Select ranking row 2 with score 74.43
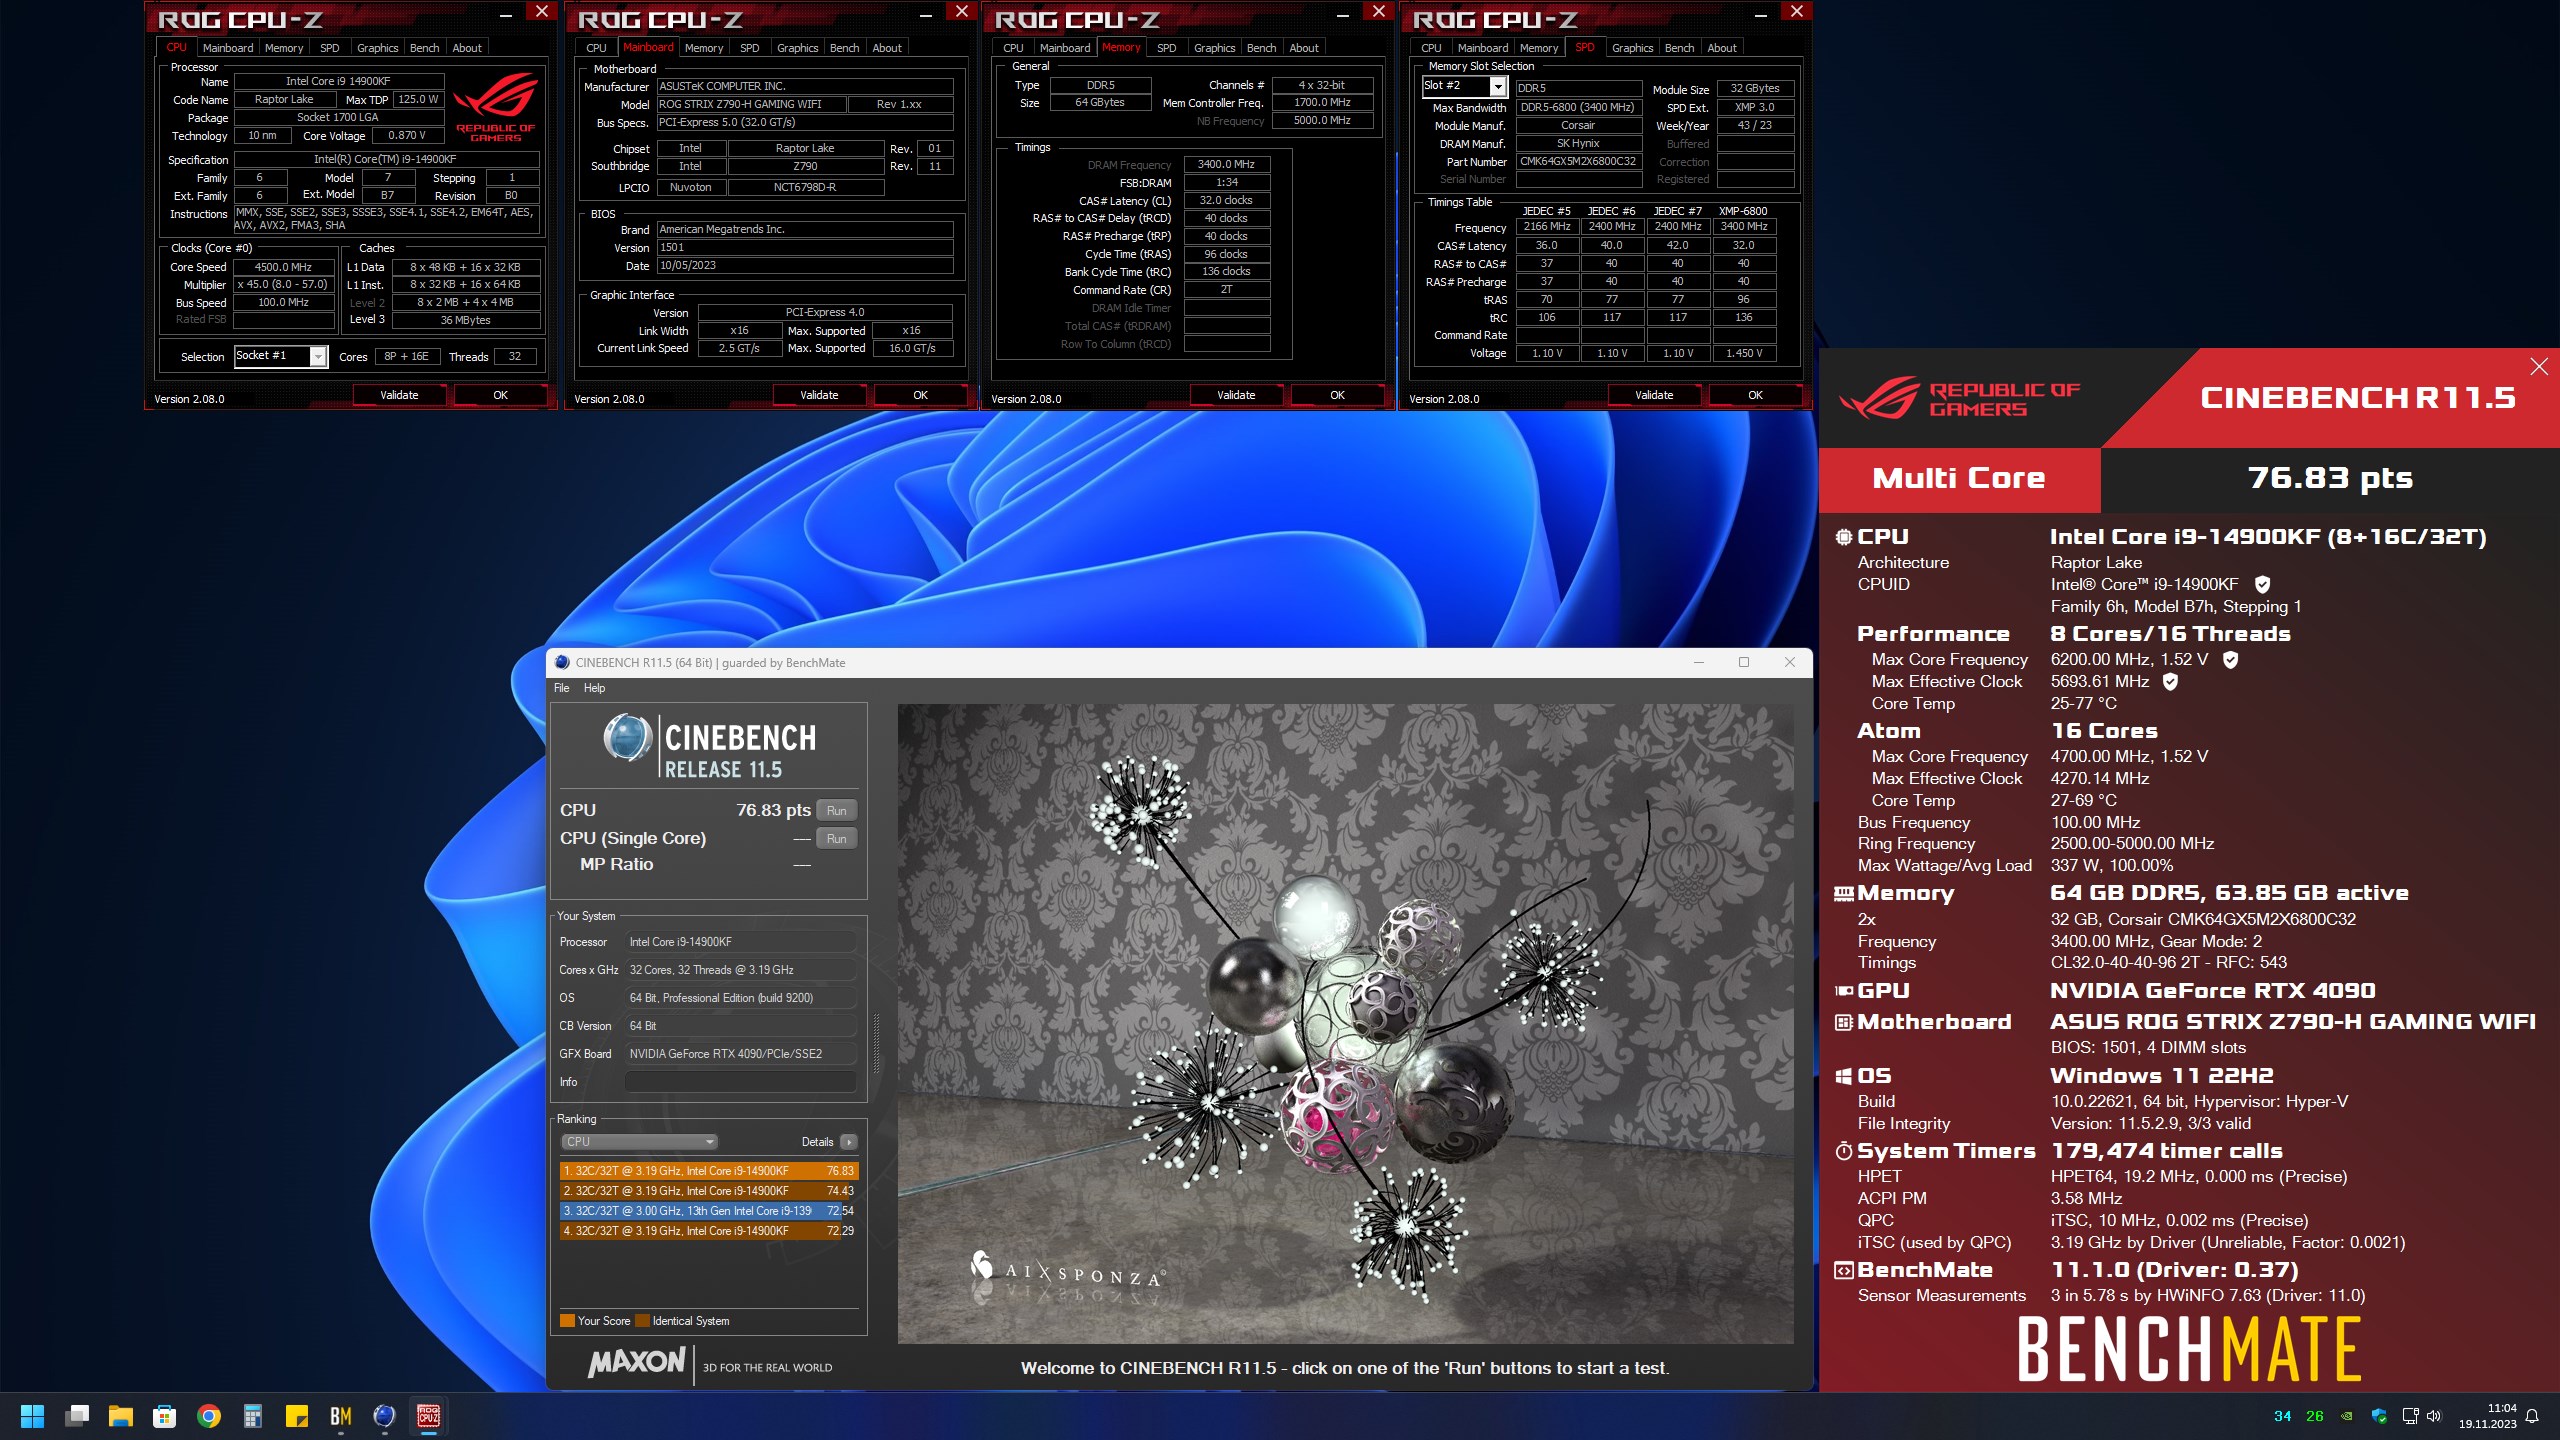The width and height of the screenshot is (2560, 1440). (x=708, y=1190)
